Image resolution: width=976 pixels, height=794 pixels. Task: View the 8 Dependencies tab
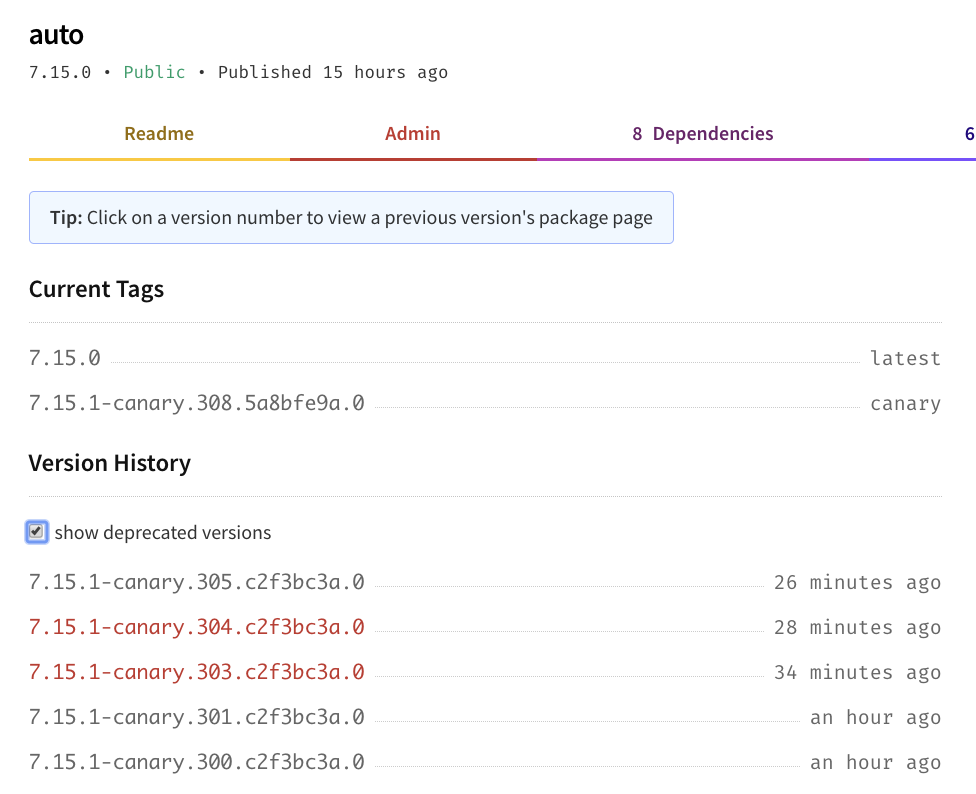coord(702,133)
